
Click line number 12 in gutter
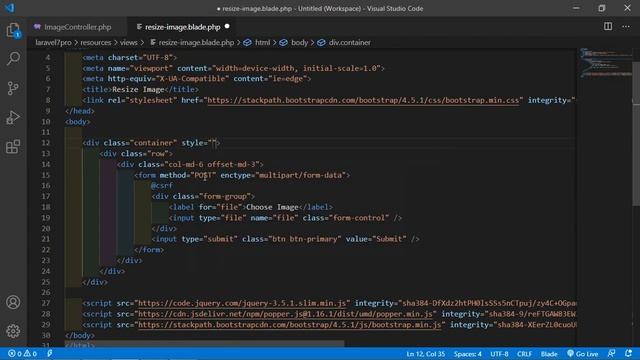[x=46, y=143]
